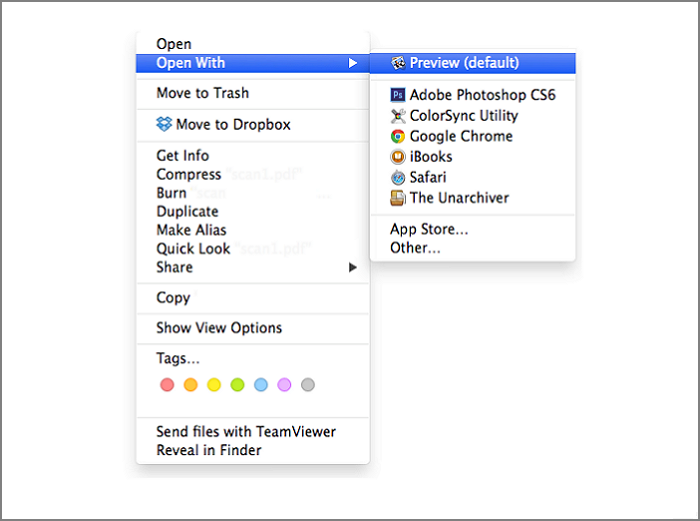
Task: Open the App Store… option
Action: point(429,229)
